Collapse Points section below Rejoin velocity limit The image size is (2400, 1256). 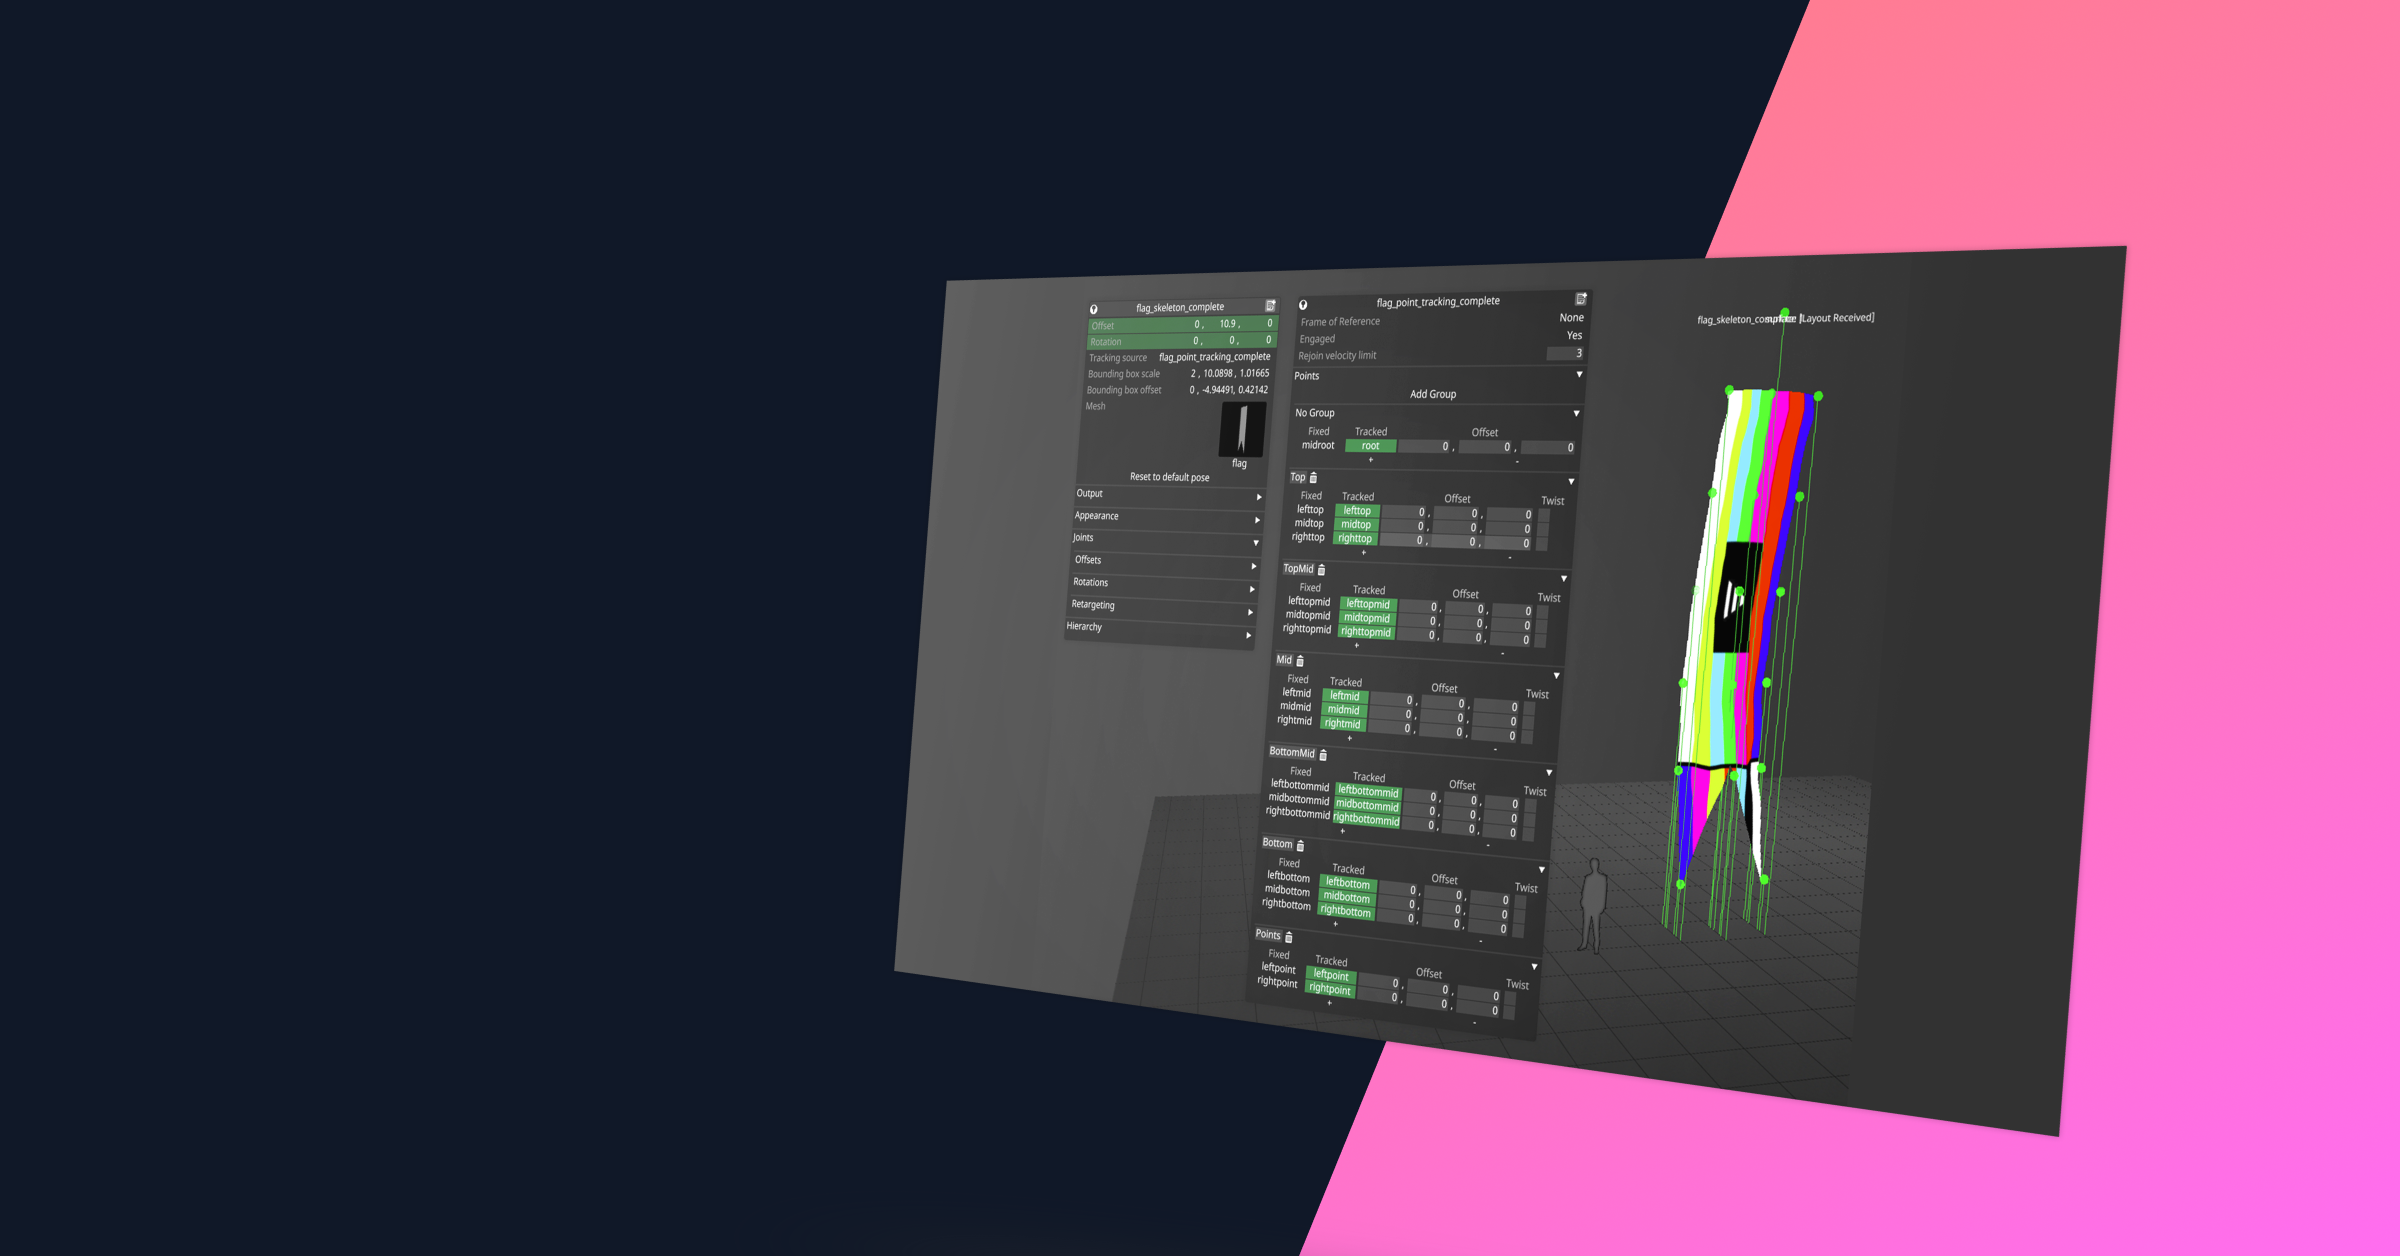1579,374
